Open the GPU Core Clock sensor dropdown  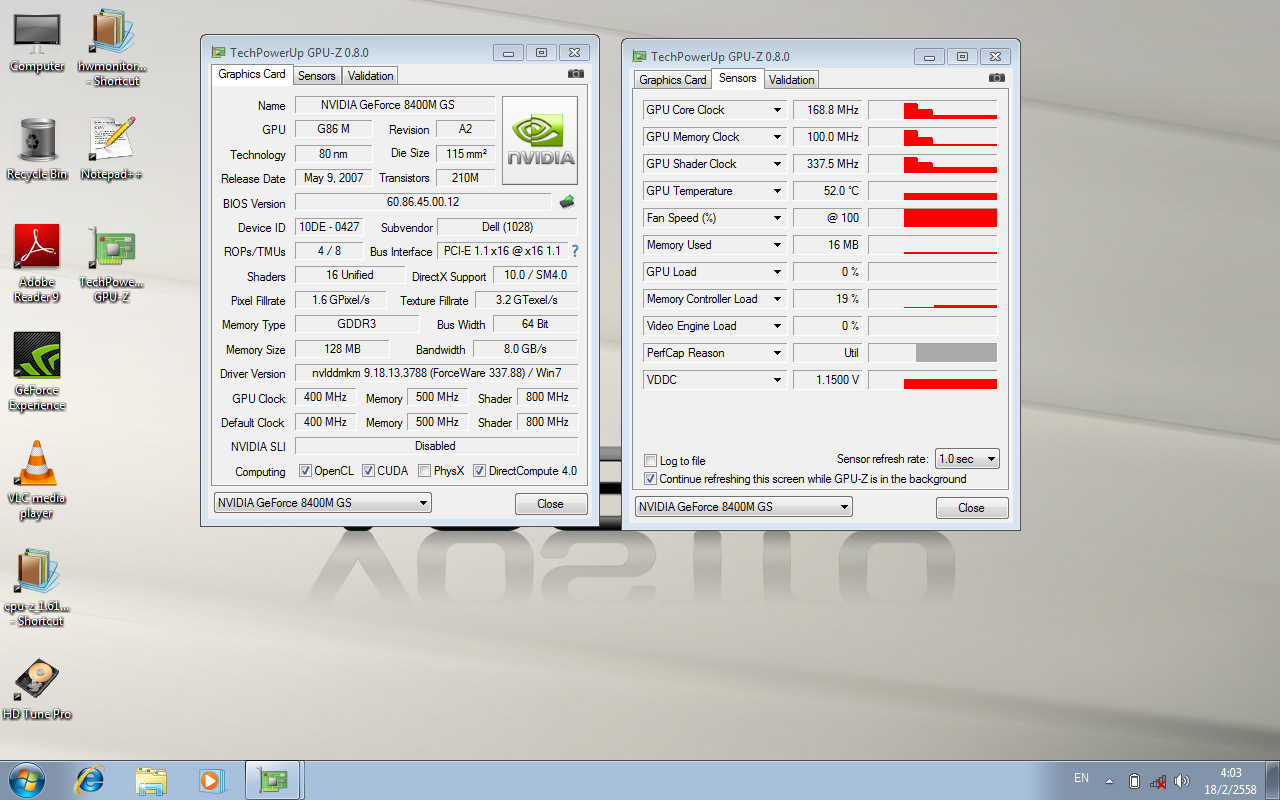click(x=777, y=110)
